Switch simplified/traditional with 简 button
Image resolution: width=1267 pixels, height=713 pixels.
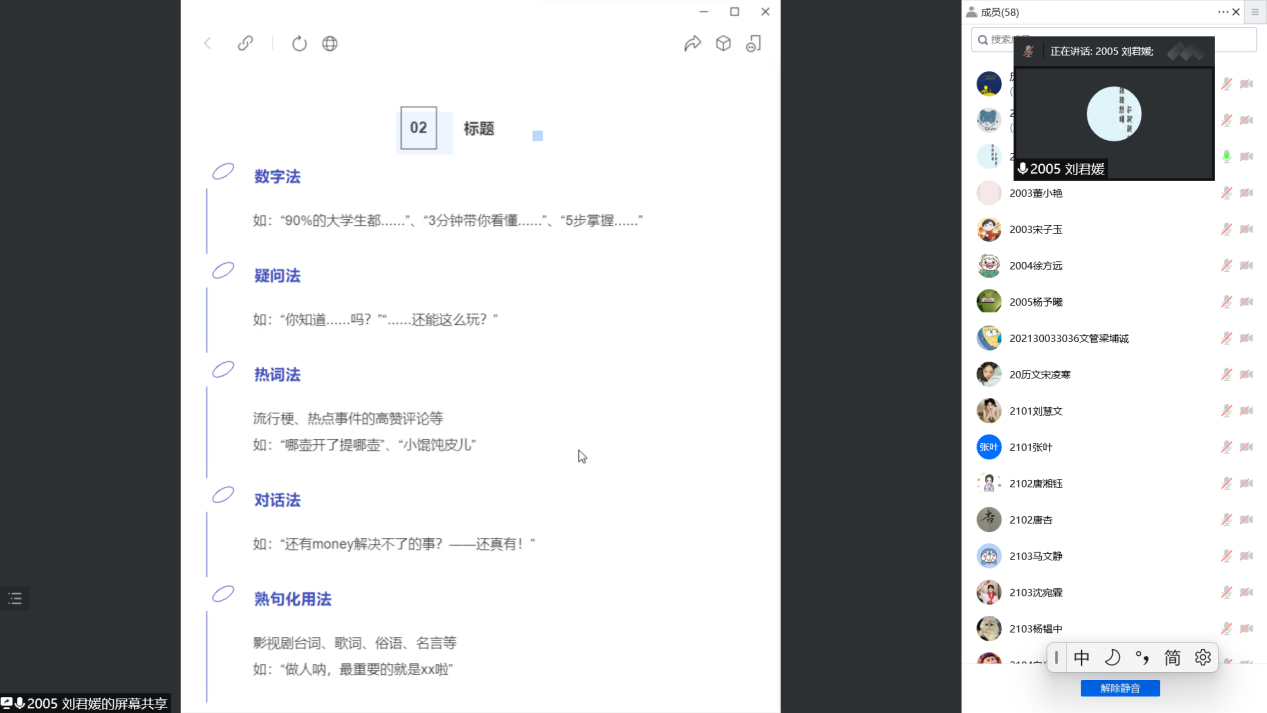[x=1172, y=657]
